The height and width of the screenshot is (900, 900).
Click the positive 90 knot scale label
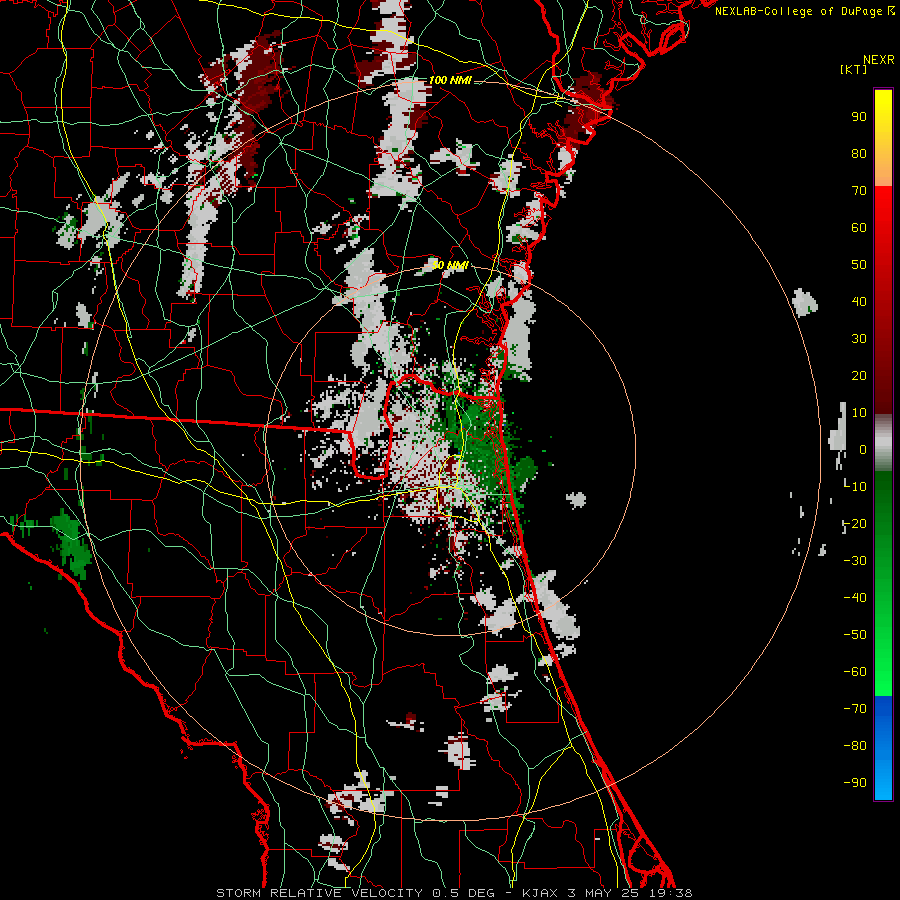pyautogui.click(x=859, y=117)
